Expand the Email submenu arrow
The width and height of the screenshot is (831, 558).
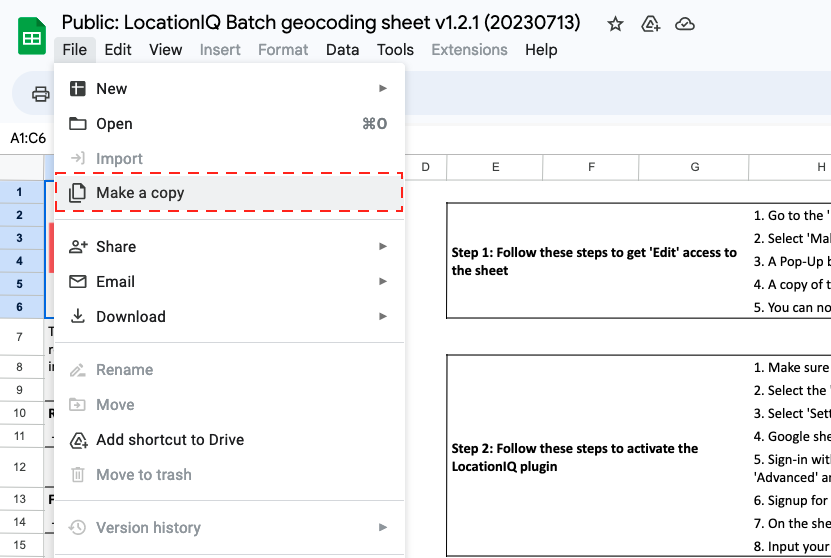[x=383, y=281]
